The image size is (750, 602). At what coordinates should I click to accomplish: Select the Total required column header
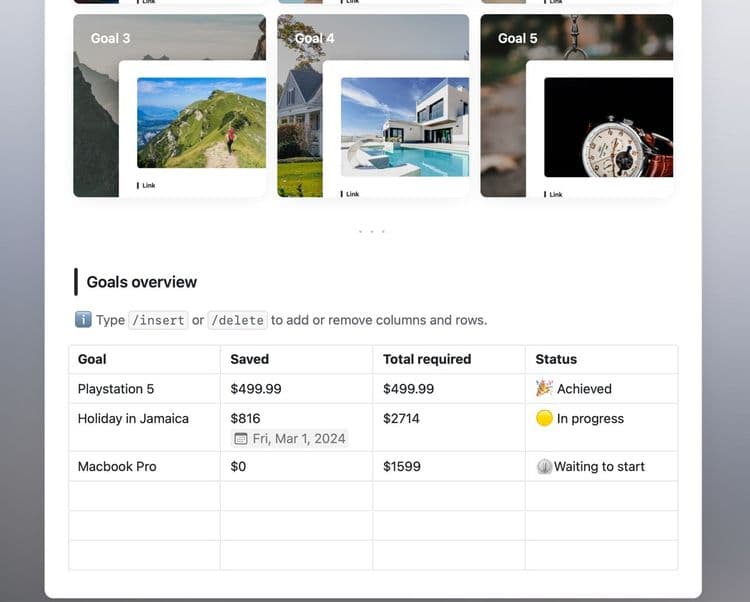point(427,359)
